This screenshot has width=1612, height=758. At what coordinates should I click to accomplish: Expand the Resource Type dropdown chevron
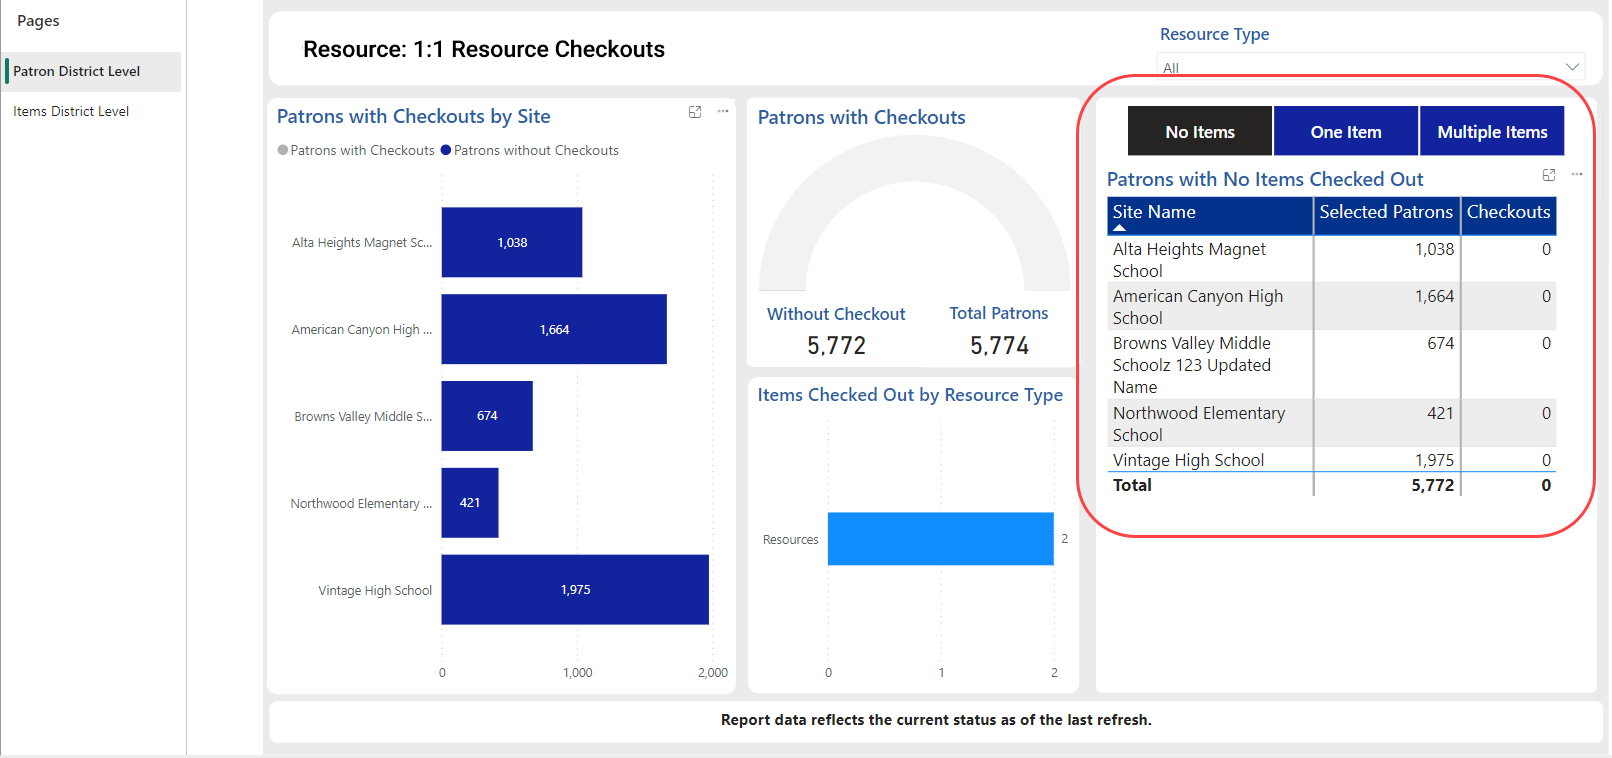point(1572,67)
